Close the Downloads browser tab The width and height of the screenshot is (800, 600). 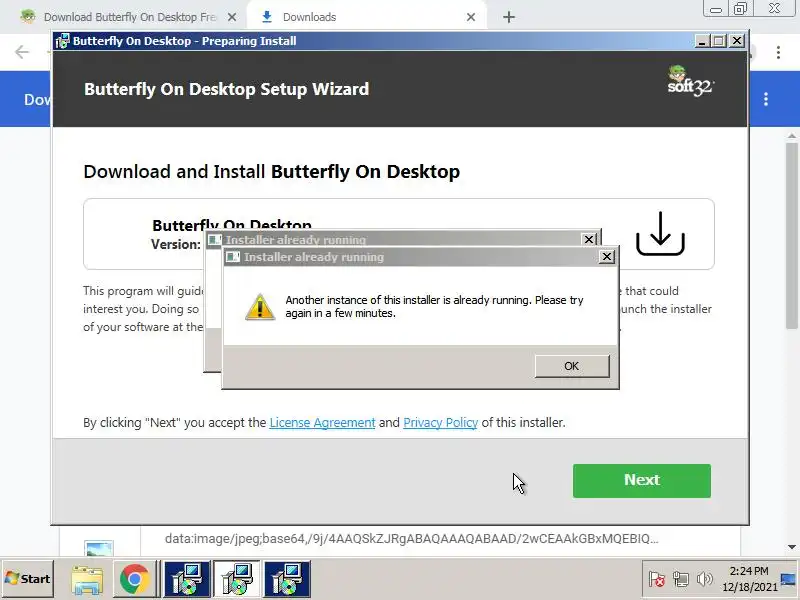(x=471, y=17)
